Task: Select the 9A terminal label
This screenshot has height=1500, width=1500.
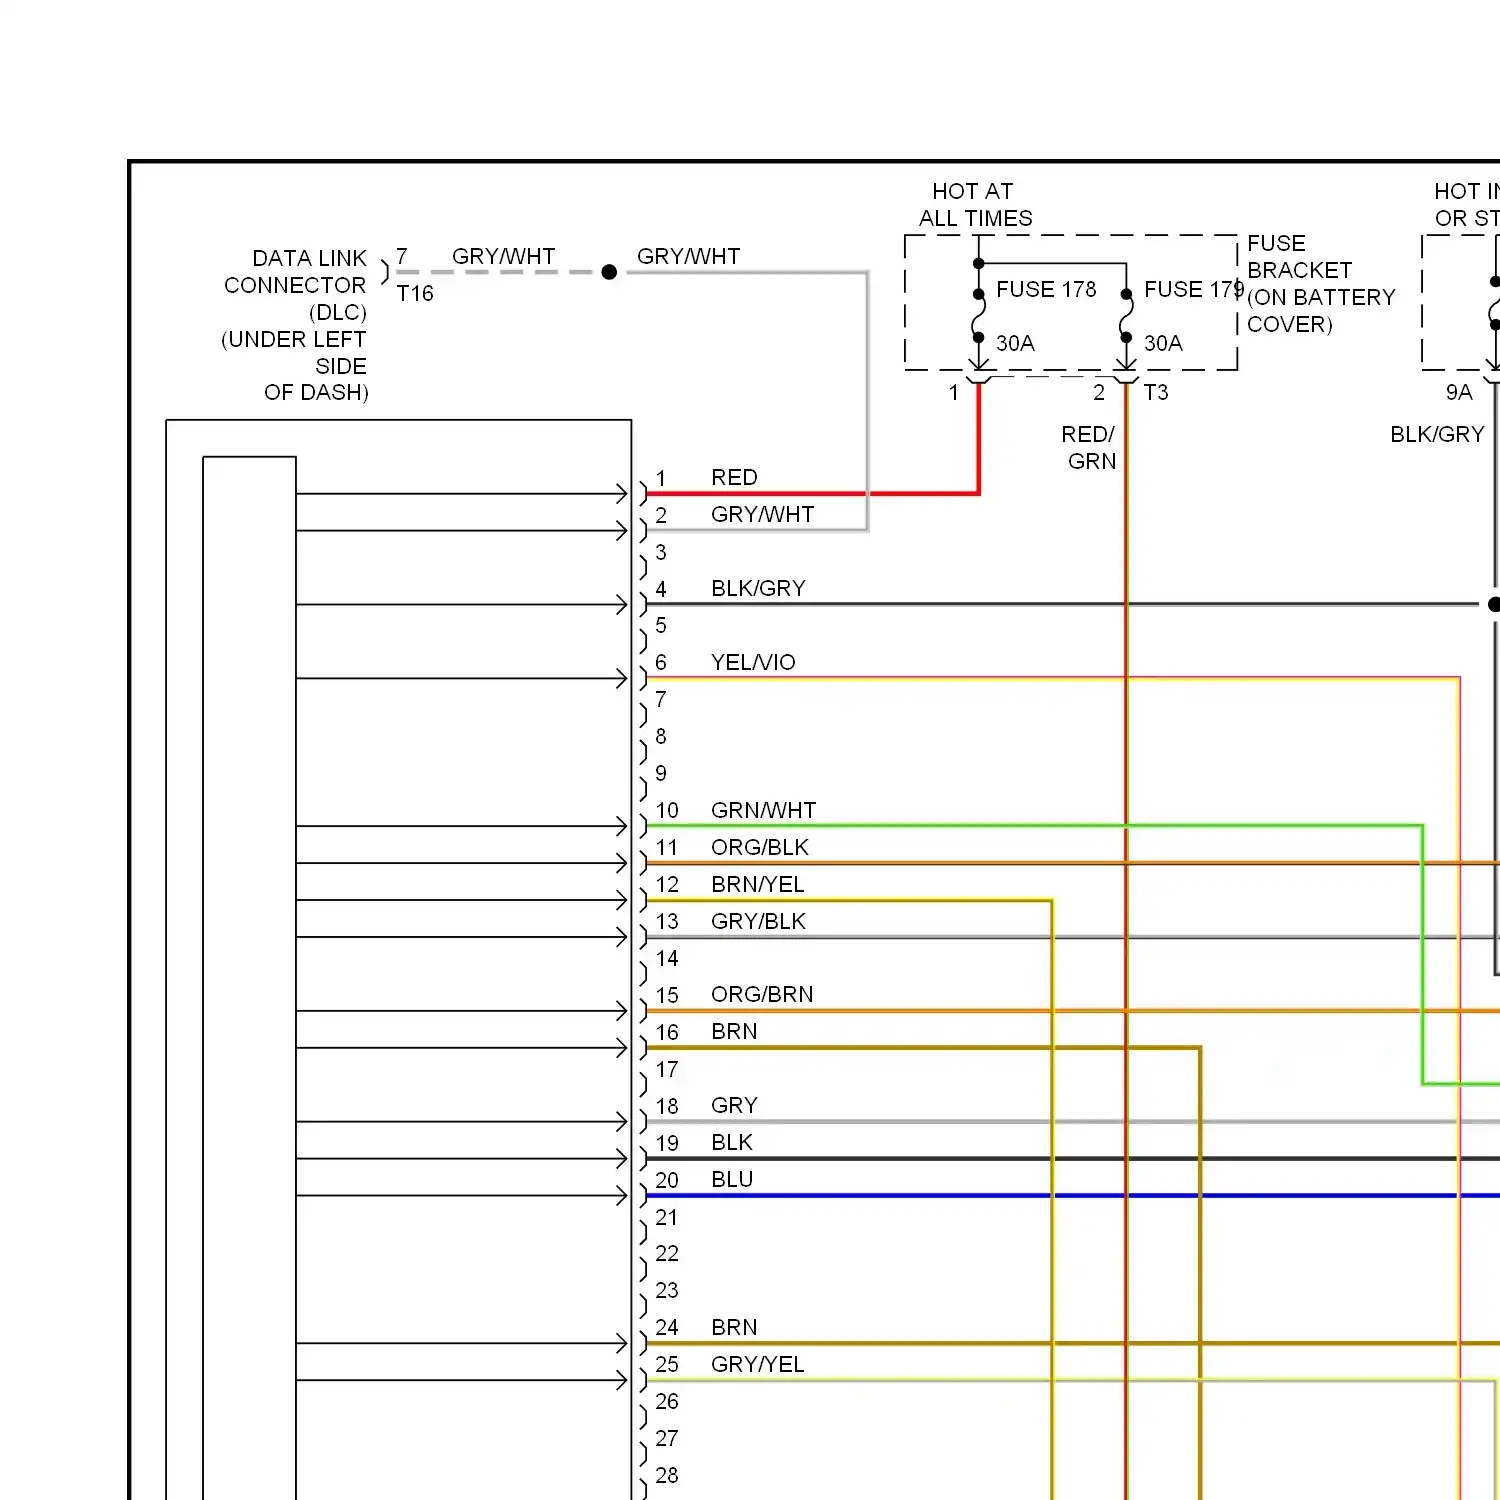Action: 1459,392
